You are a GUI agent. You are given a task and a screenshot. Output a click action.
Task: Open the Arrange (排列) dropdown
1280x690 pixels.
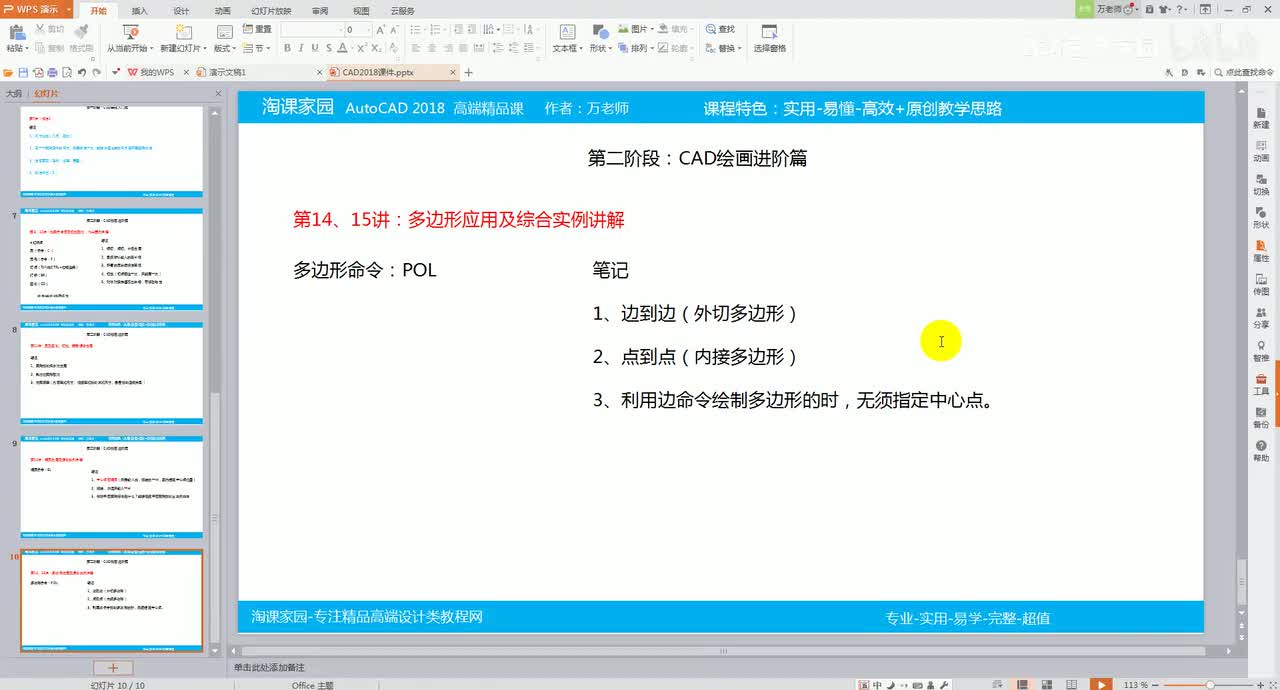click(x=635, y=48)
